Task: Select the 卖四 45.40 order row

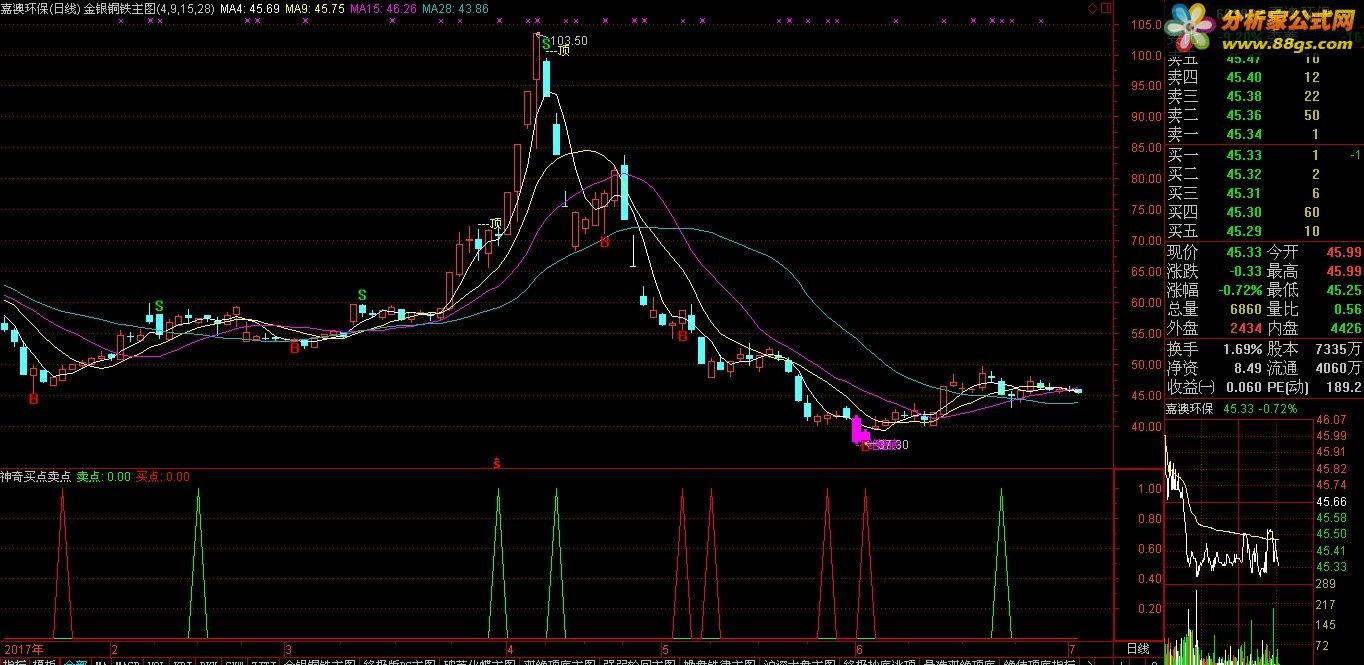Action: coord(1264,77)
